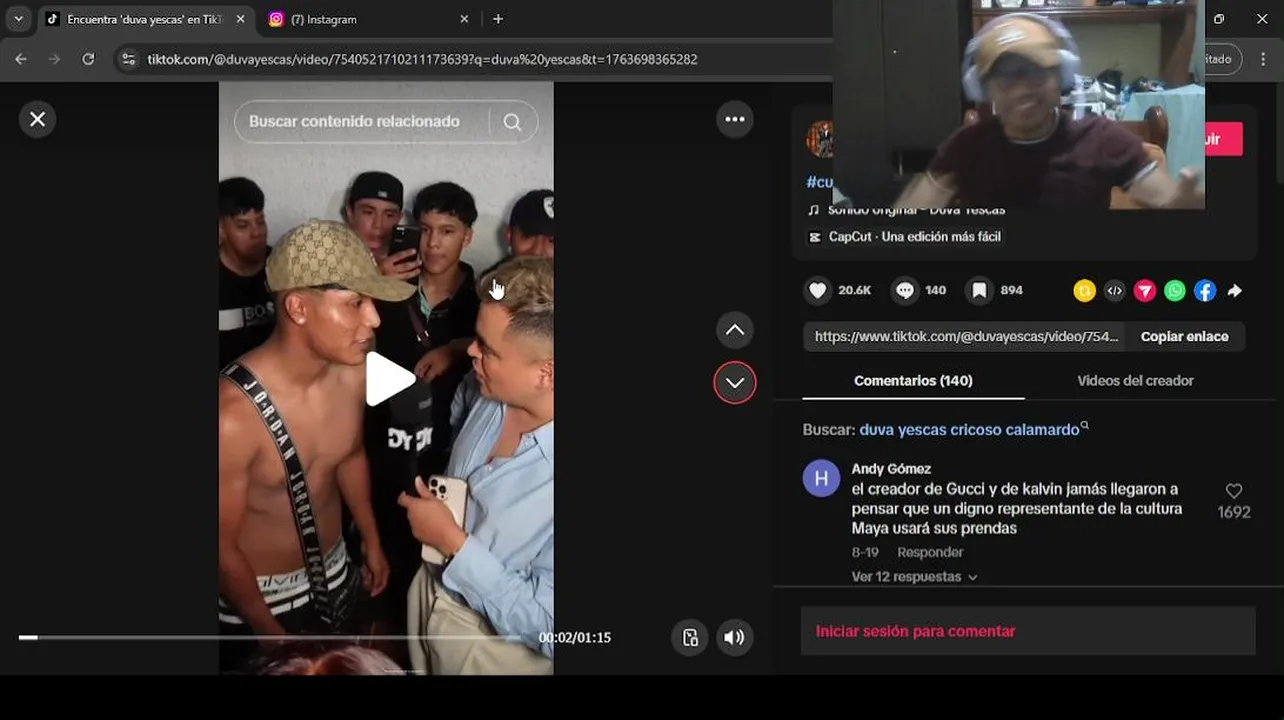Click 'Copiar enlace' button
This screenshot has width=1284, height=720.
click(x=1185, y=336)
